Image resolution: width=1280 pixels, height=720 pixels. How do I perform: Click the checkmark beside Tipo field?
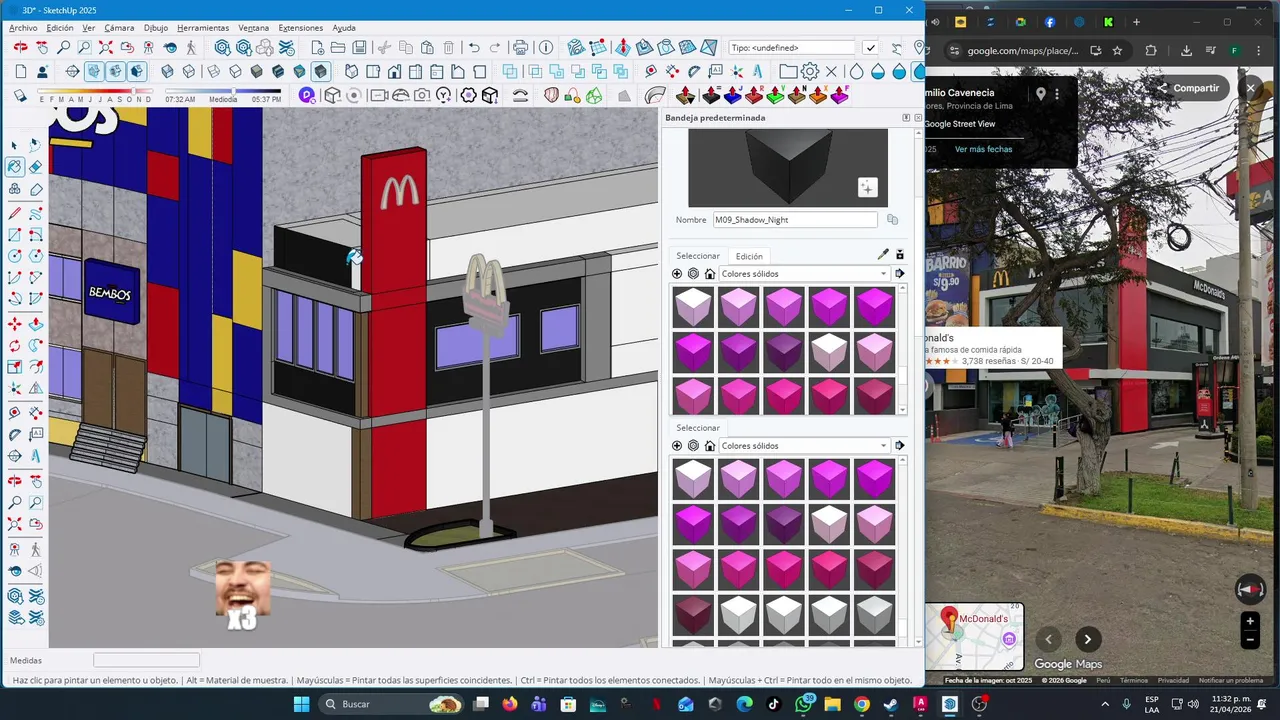[x=870, y=47]
